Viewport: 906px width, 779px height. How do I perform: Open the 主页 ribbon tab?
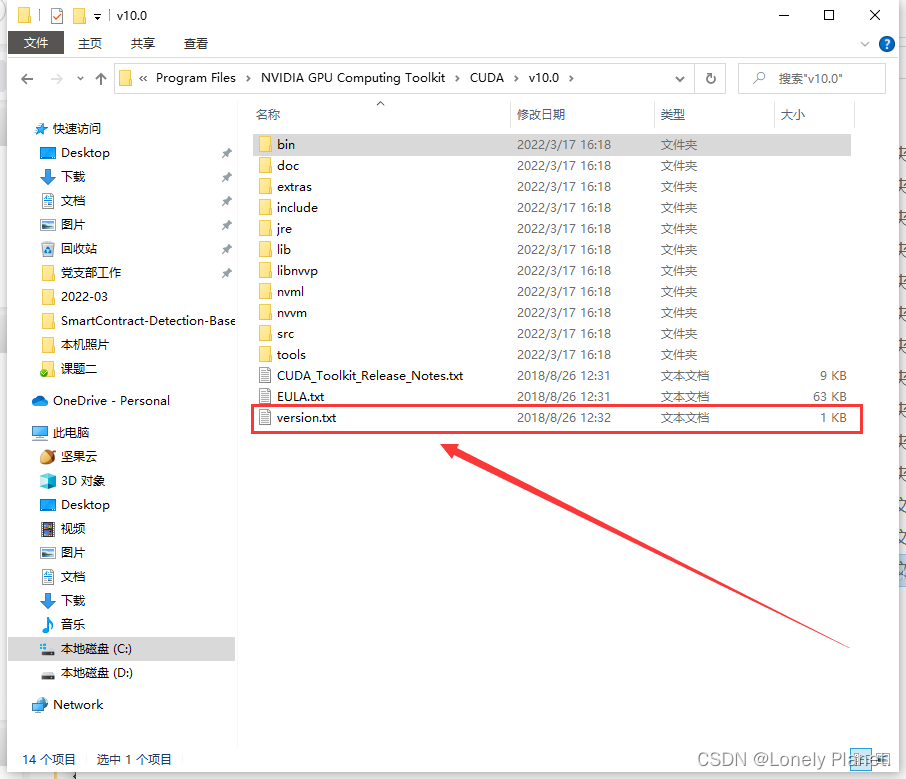(x=90, y=43)
